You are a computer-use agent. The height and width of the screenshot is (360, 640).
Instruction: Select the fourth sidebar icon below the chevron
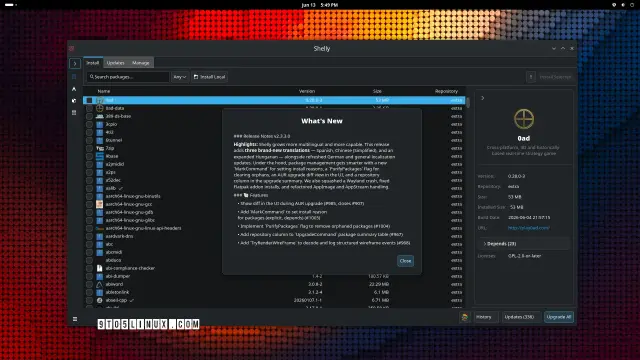click(74, 112)
